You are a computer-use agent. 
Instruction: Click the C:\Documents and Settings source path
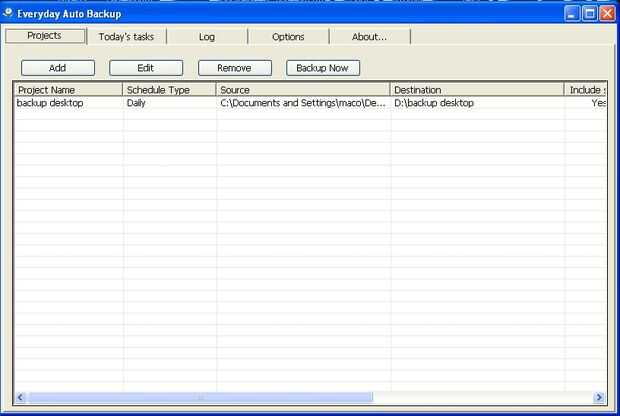coord(303,103)
